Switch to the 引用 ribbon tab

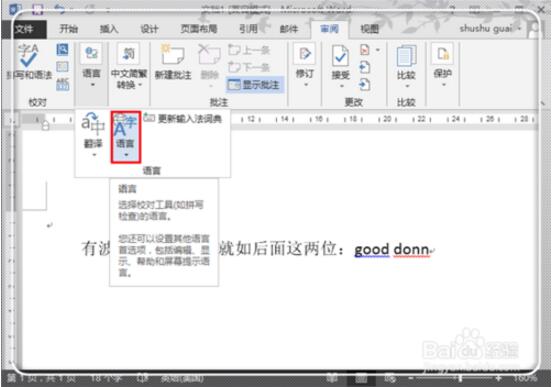(x=248, y=29)
